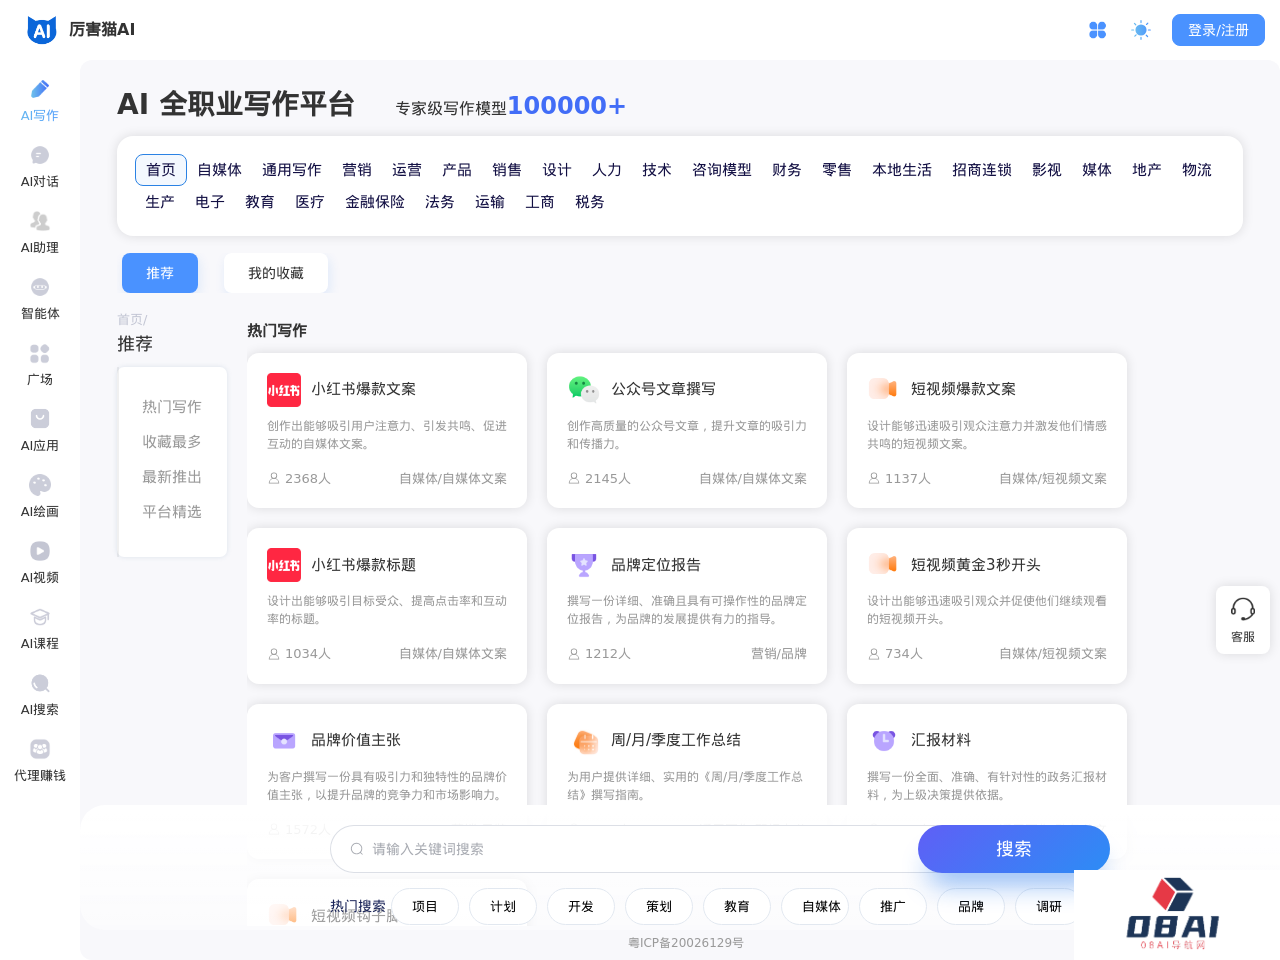Open the AI写作 sidebar pen icon
The height and width of the screenshot is (960, 1280).
point(40,90)
